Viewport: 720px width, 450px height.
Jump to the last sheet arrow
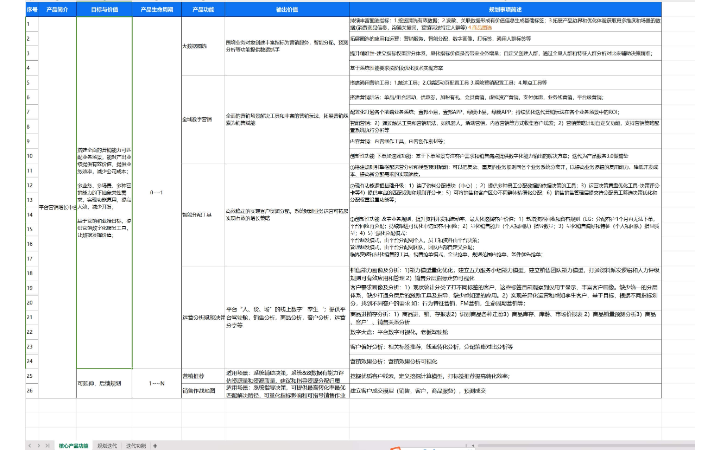click(47, 445)
